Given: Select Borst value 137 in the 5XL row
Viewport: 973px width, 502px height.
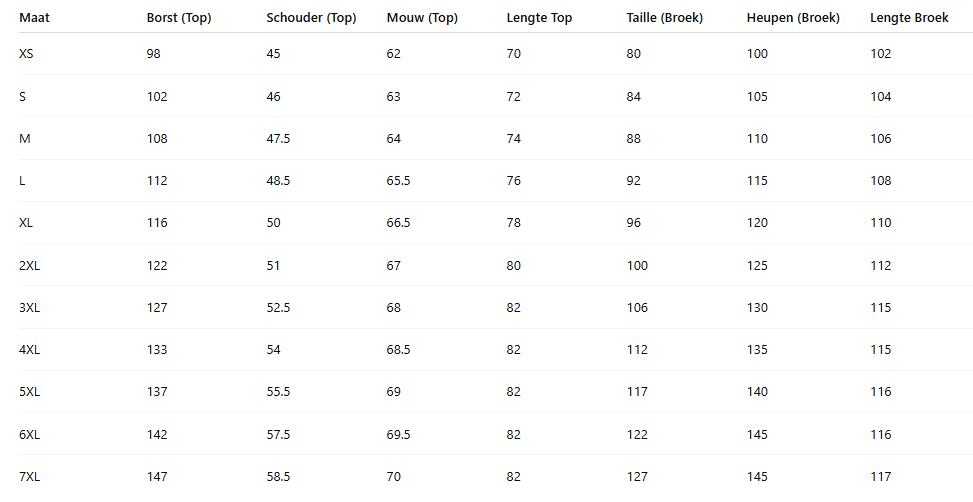Looking at the screenshot, I should click(x=157, y=392).
